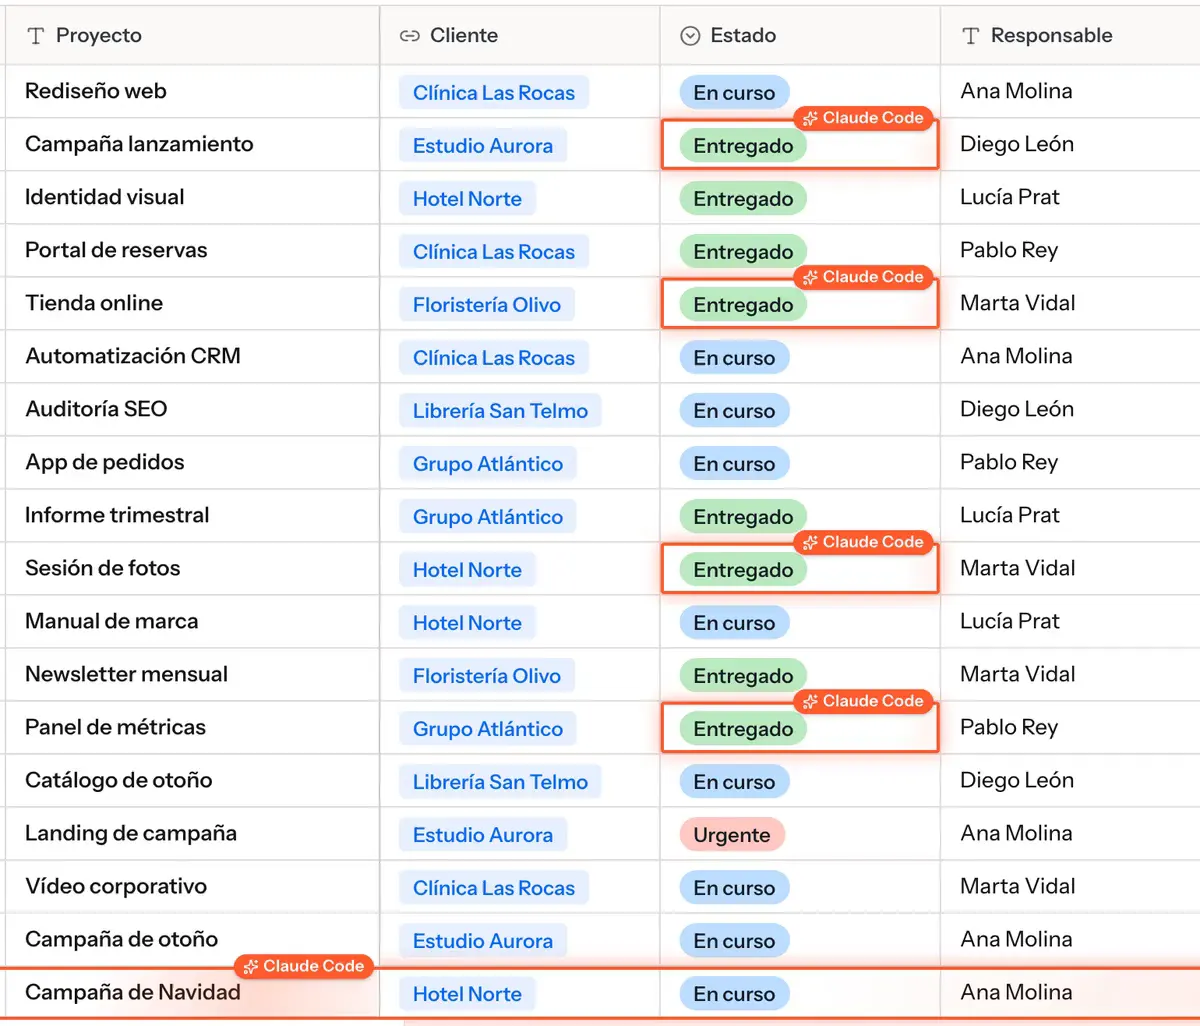Click the status icon beside the Estado header
Image resolution: width=1200 pixels, height=1026 pixels.
(x=690, y=36)
